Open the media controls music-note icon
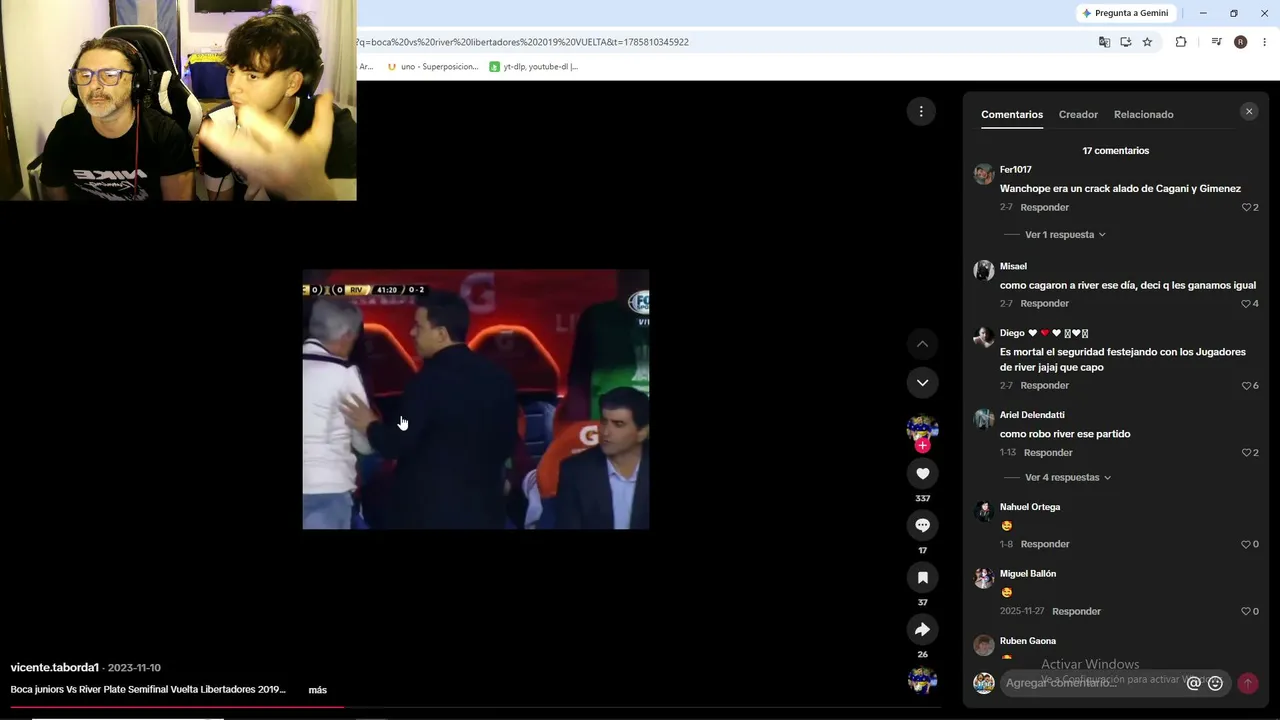The image size is (1280, 720). click(1216, 42)
